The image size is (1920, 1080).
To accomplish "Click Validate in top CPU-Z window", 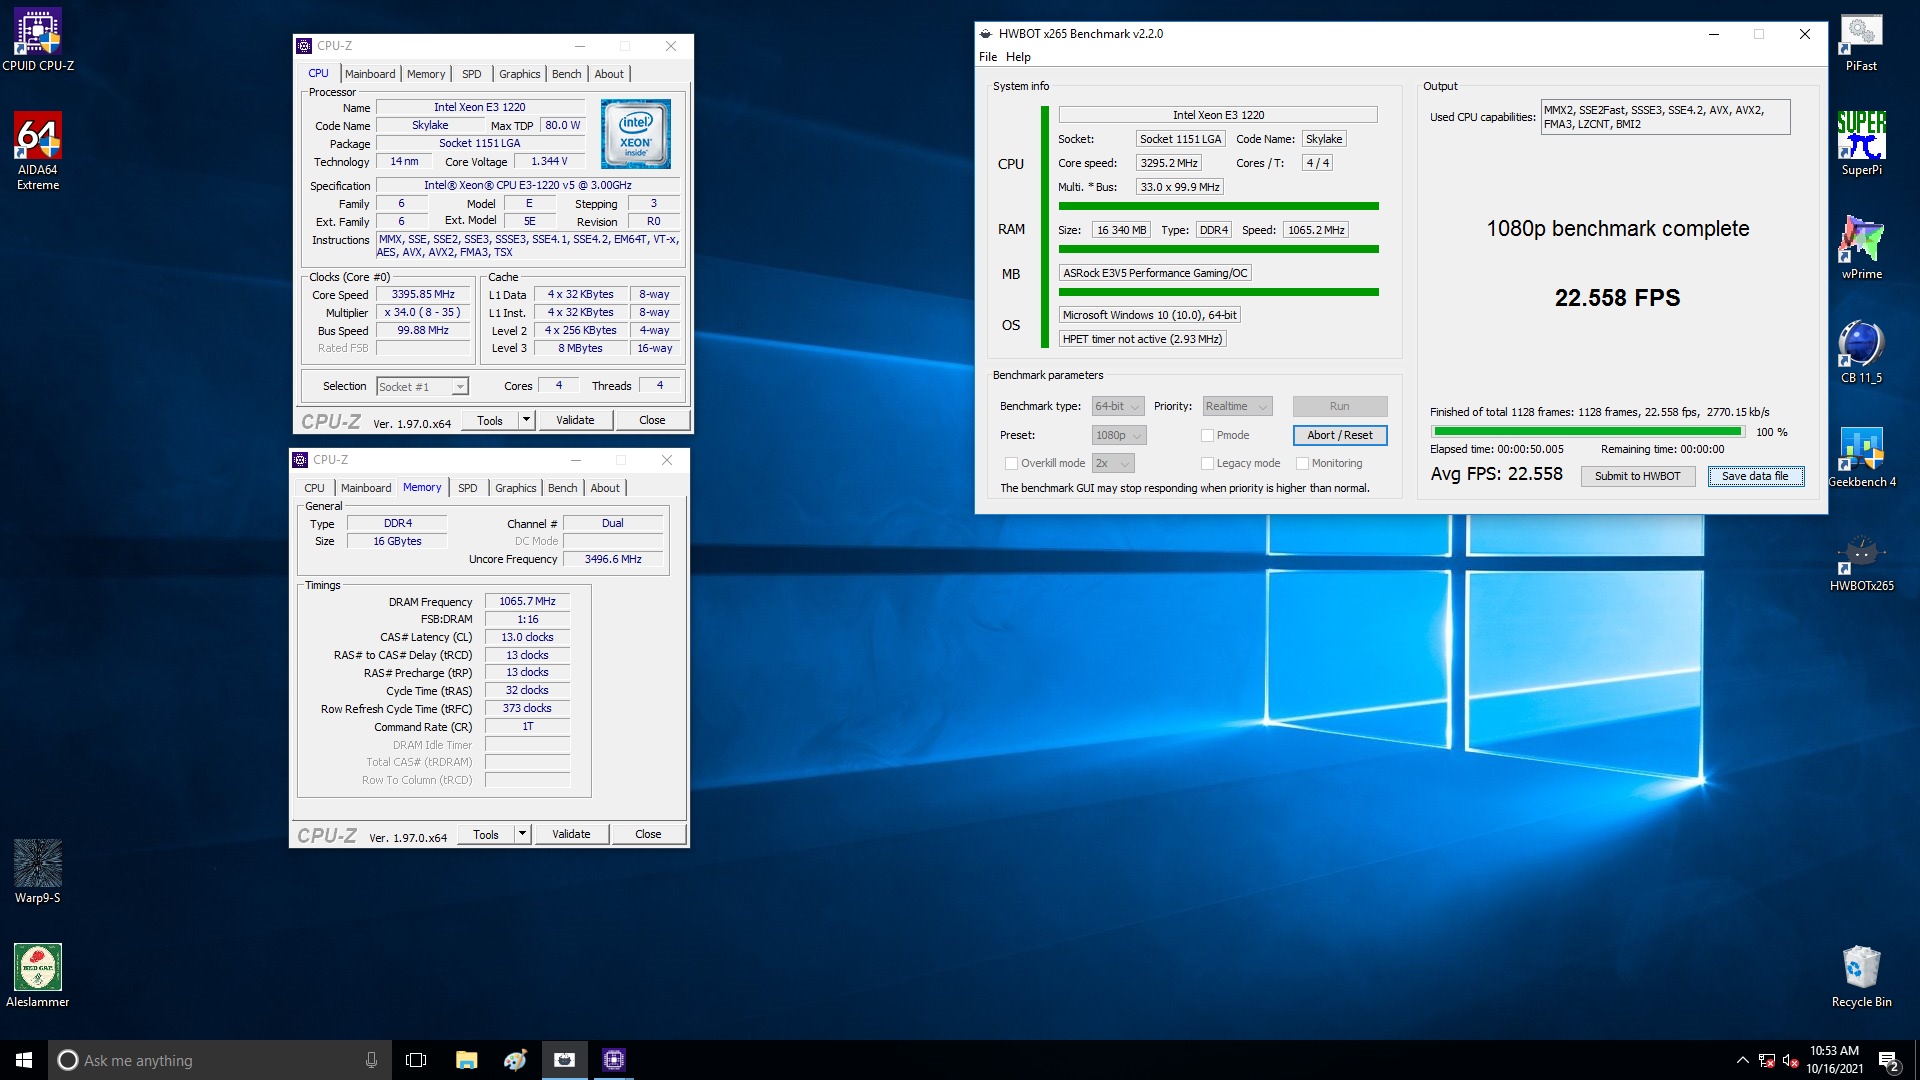I will 575,420.
